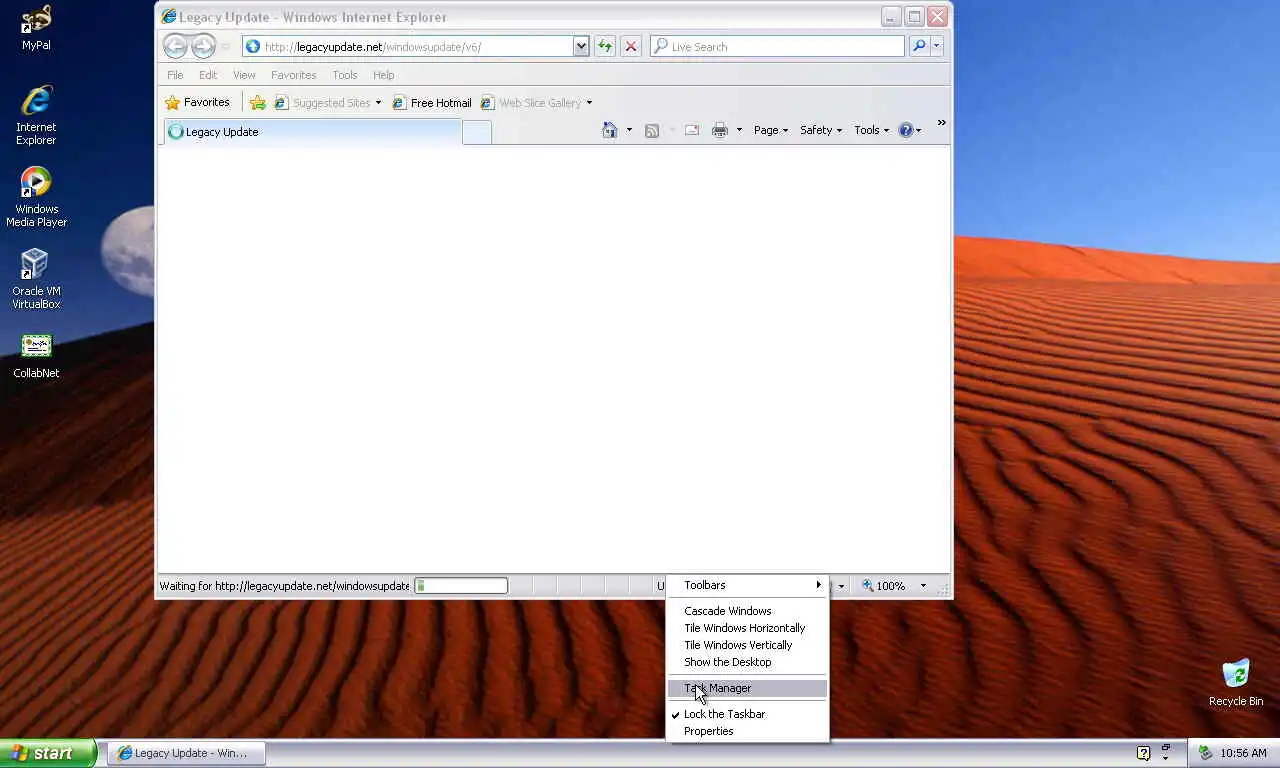Image resolution: width=1280 pixels, height=768 pixels.
Task: Open the Recycle Bin
Action: [x=1236, y=683]
